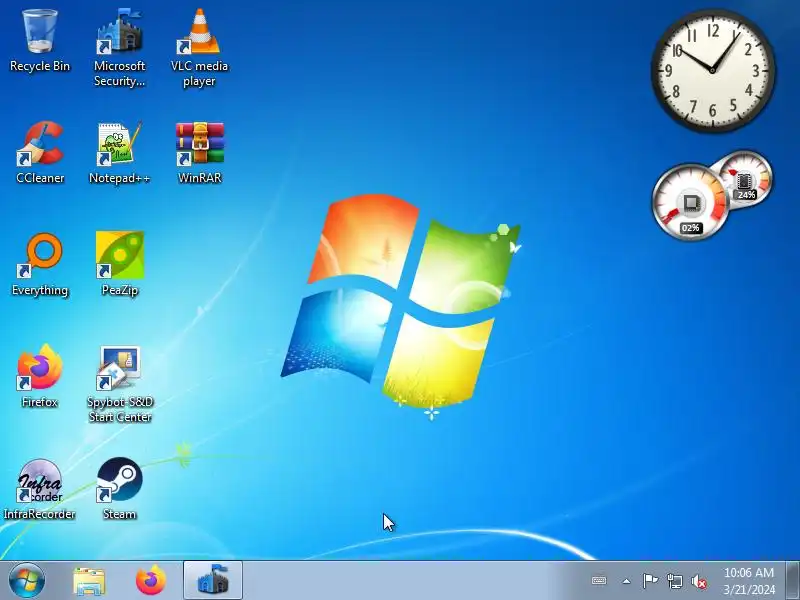Click the network connection tray icon
800x600 pixels.
(x=674, y=581)
